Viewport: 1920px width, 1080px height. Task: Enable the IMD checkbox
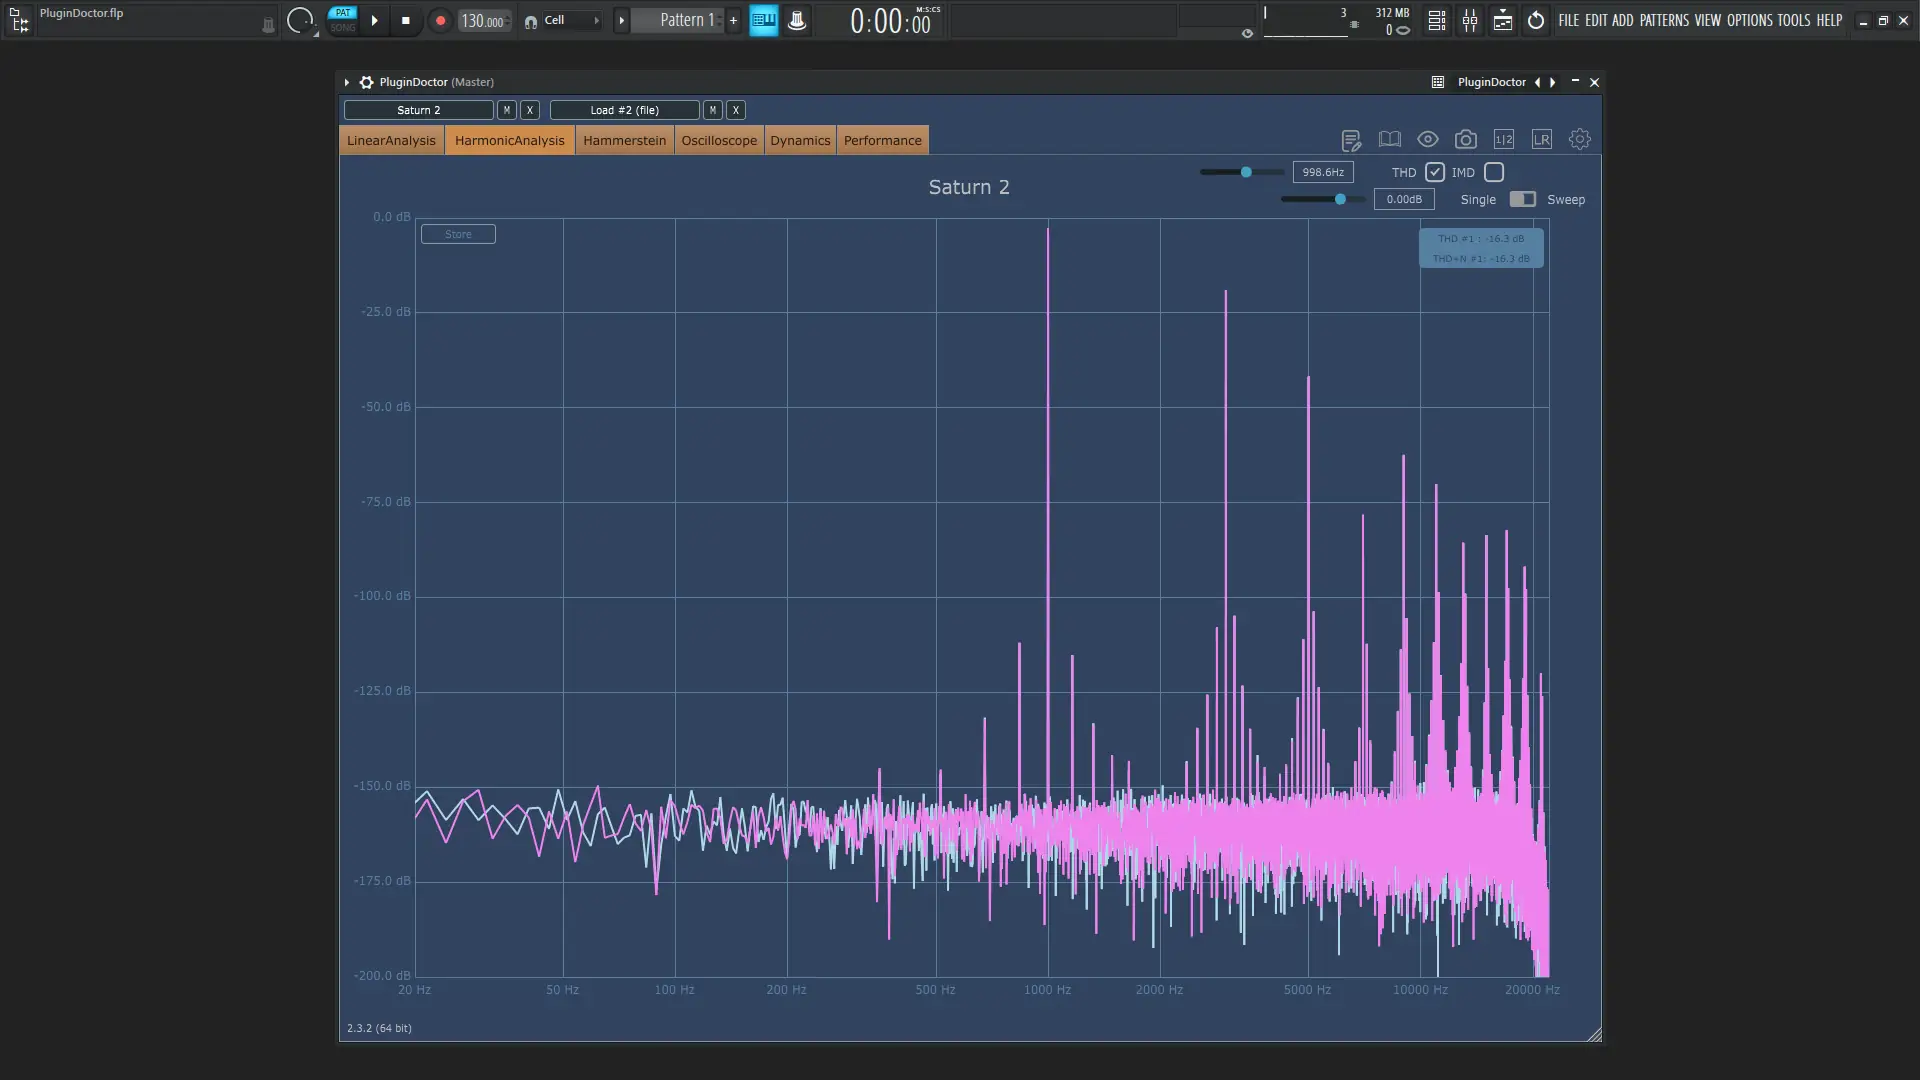tap(1494, 172)
